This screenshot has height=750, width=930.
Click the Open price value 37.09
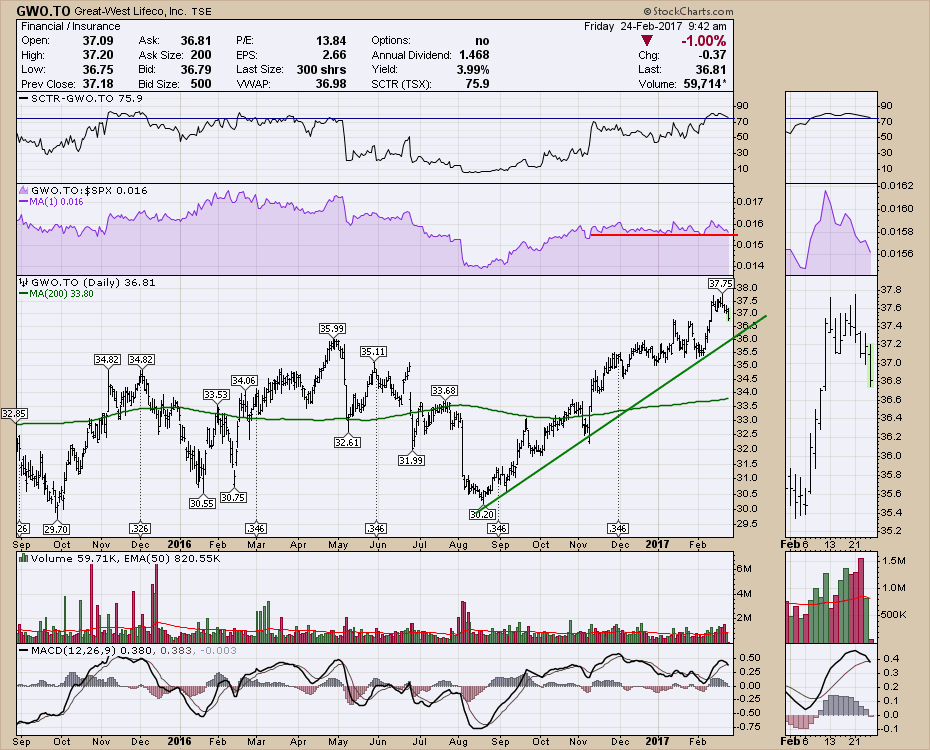point(98,40)
